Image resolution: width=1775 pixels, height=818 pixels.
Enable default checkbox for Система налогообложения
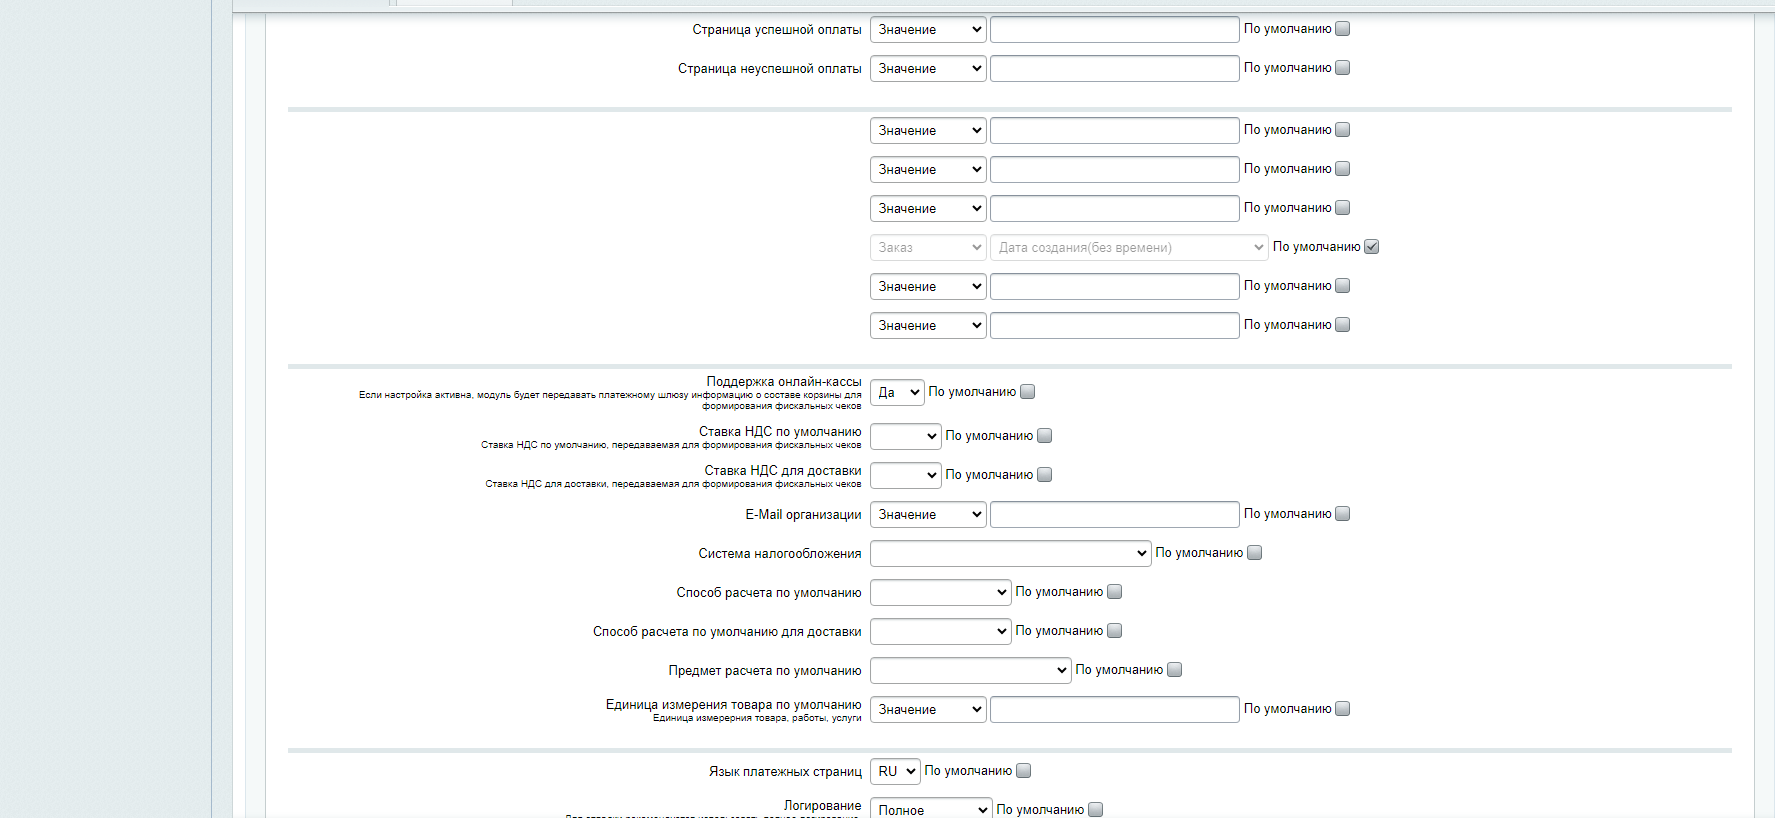(1255, 553)
